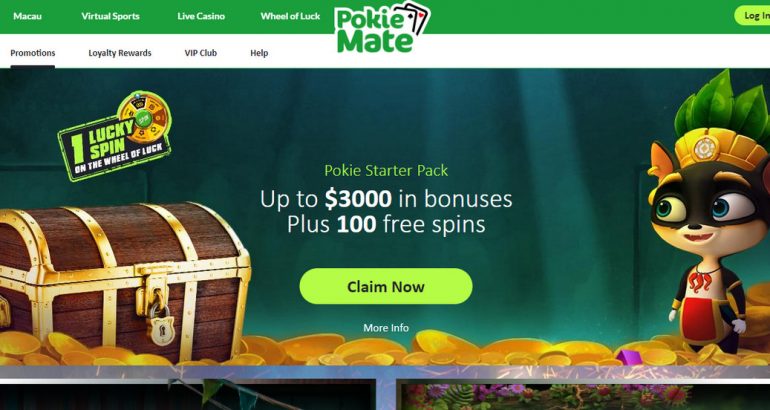Open the Virtual Sports section
770x410 pixels.
(x=110, y=16)
